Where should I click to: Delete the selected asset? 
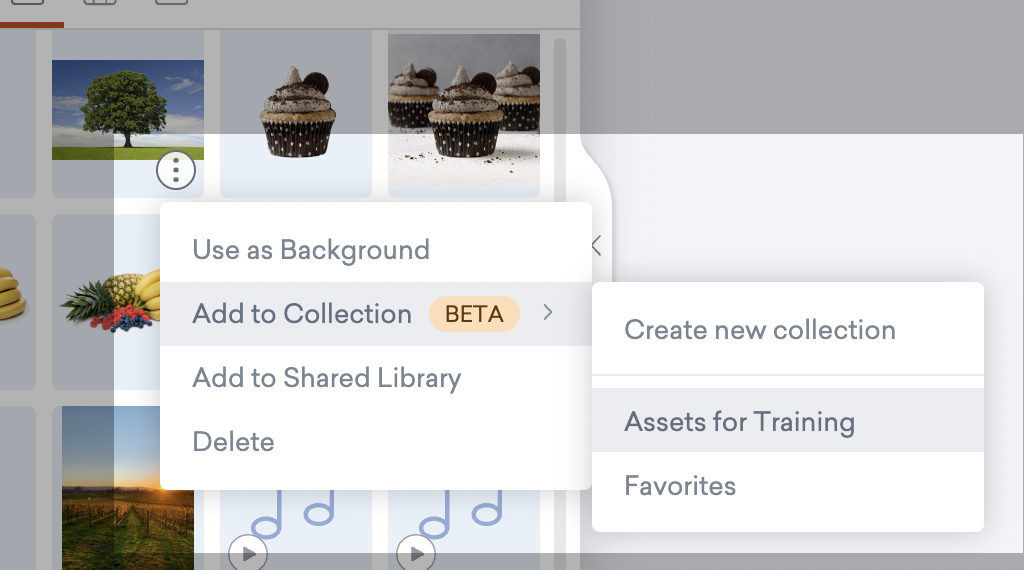point(233,442)
